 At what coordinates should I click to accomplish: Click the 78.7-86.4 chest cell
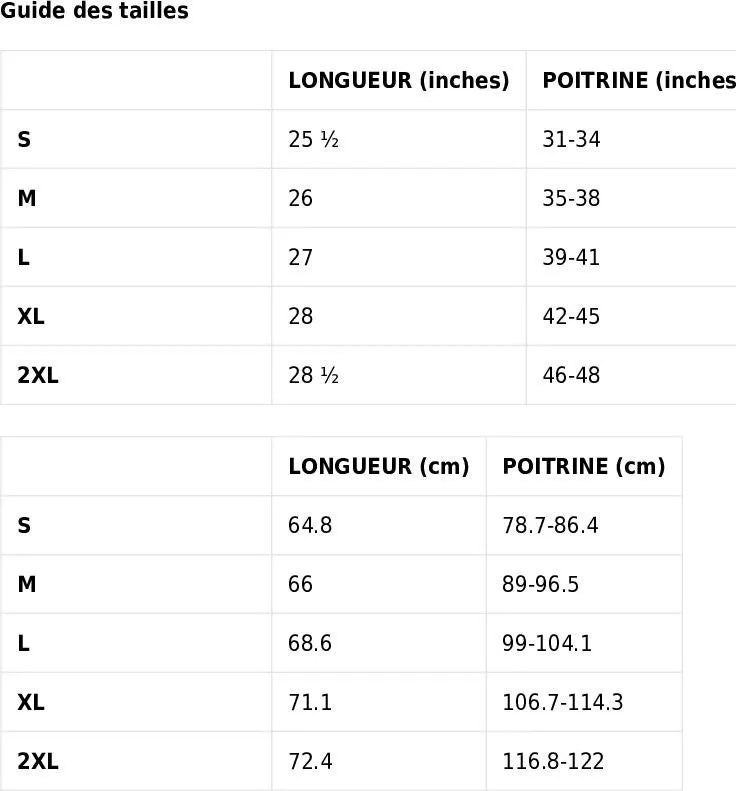click(584, 525)
